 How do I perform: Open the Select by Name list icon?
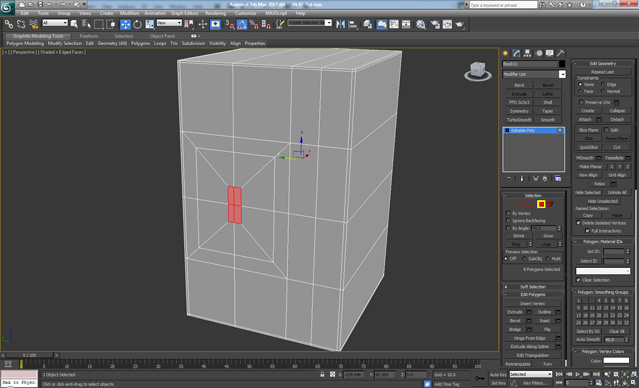pos(86,24)
